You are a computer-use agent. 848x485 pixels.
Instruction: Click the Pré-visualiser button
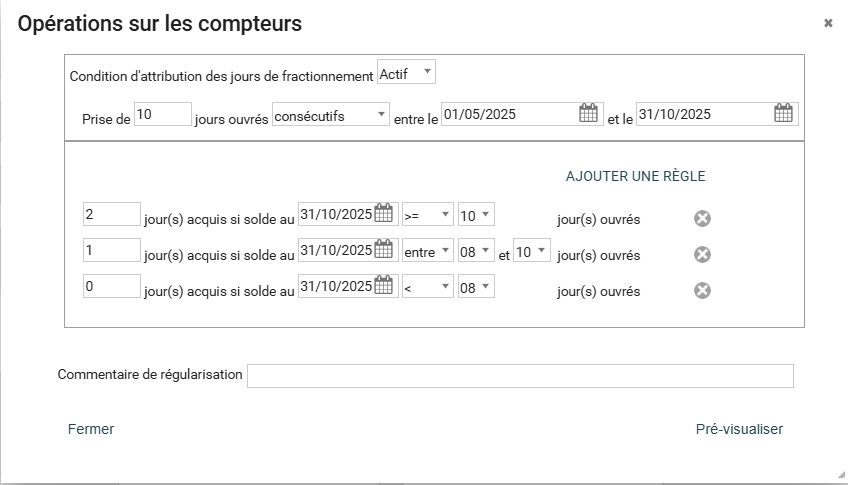(x=739, y=429)
